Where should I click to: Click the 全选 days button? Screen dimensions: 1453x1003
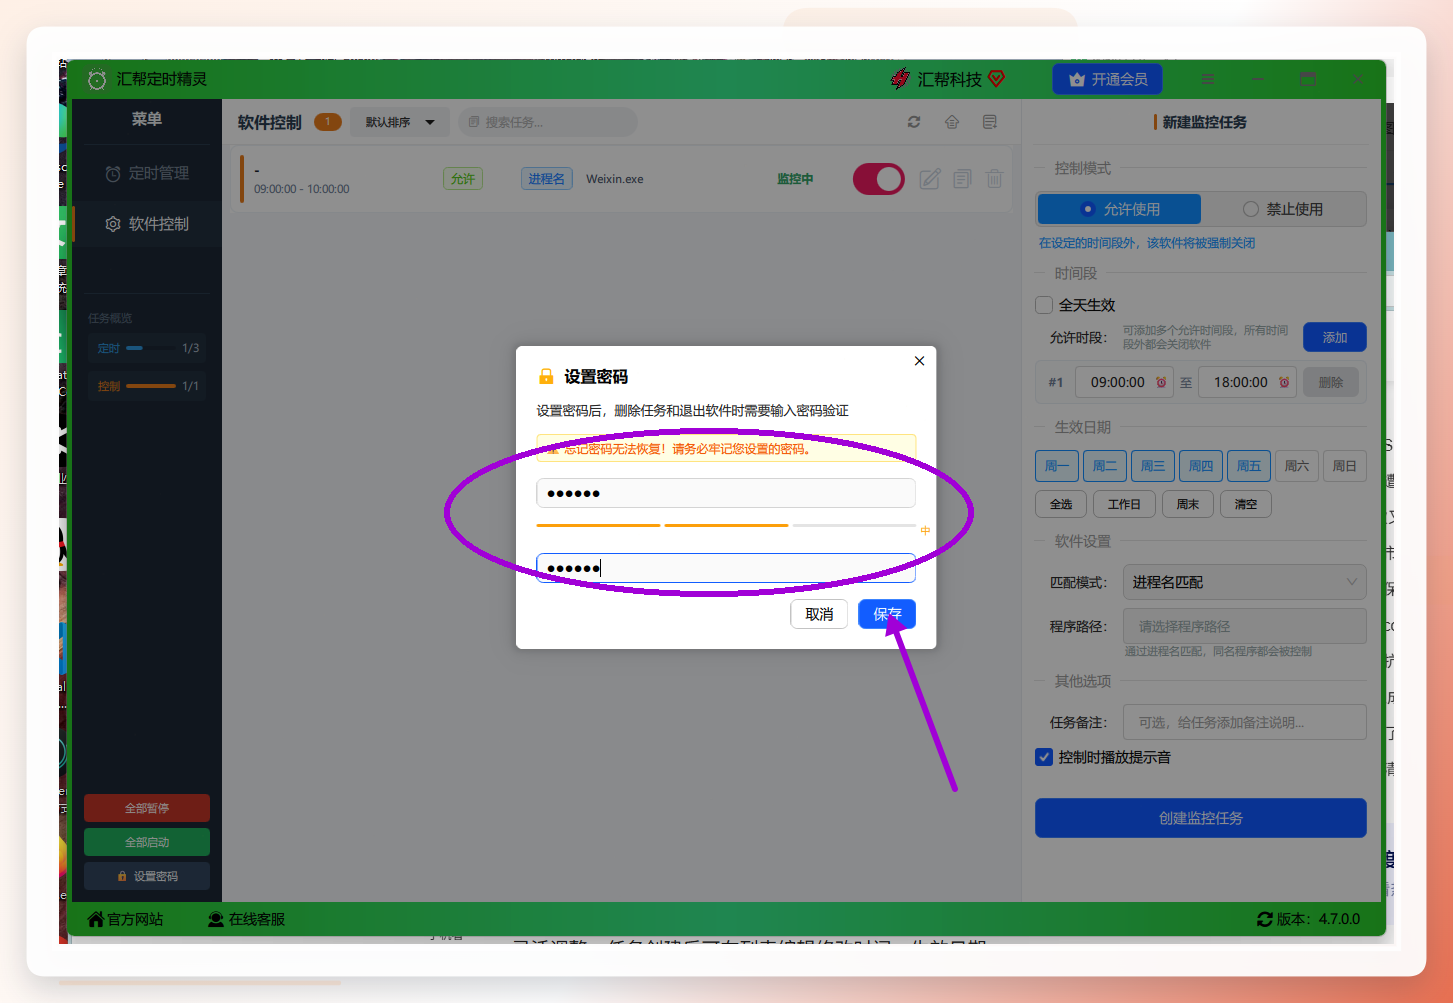click(1061, 504)
